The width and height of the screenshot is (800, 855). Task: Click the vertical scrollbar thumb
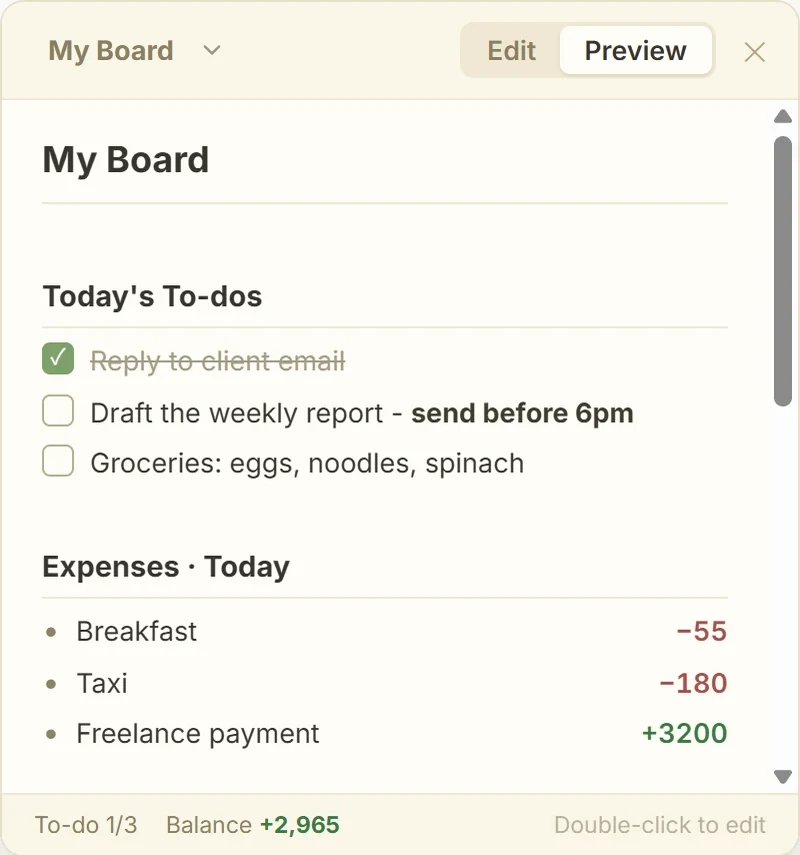783,271
